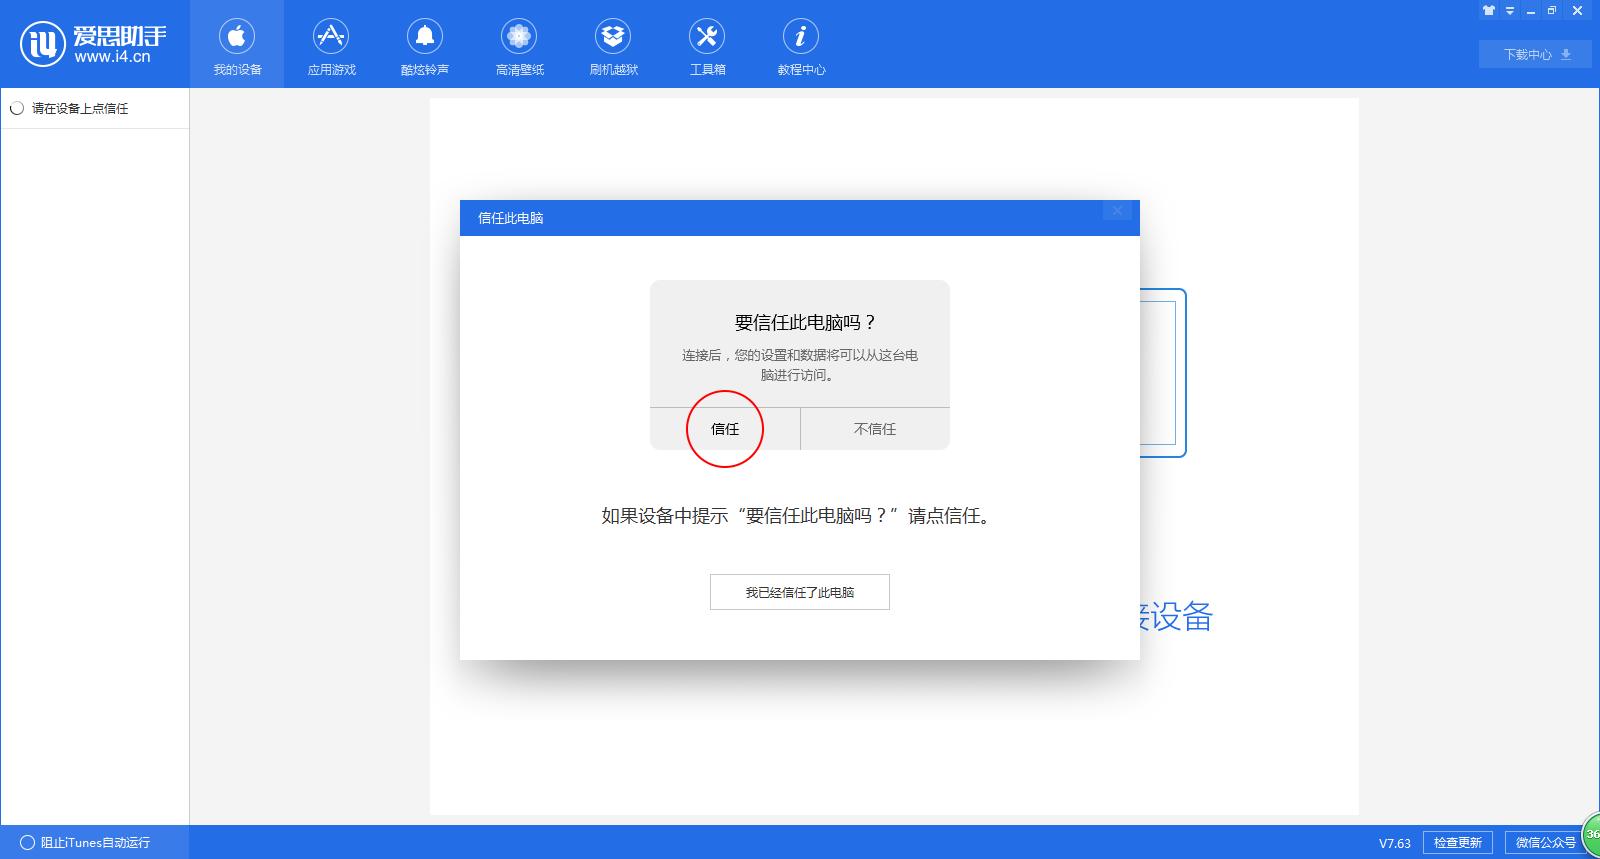Open the skin theme shirt icon
Screen dimensions: 1600x859
(x=1489, y=11)
